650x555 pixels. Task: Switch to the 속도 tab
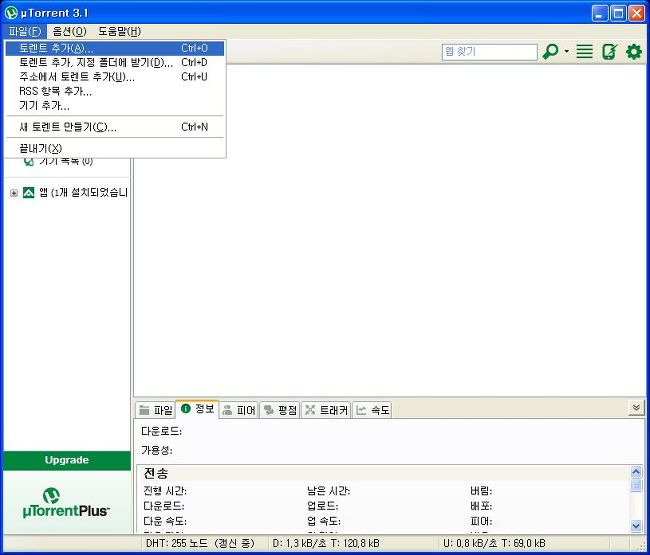(373, 410)
